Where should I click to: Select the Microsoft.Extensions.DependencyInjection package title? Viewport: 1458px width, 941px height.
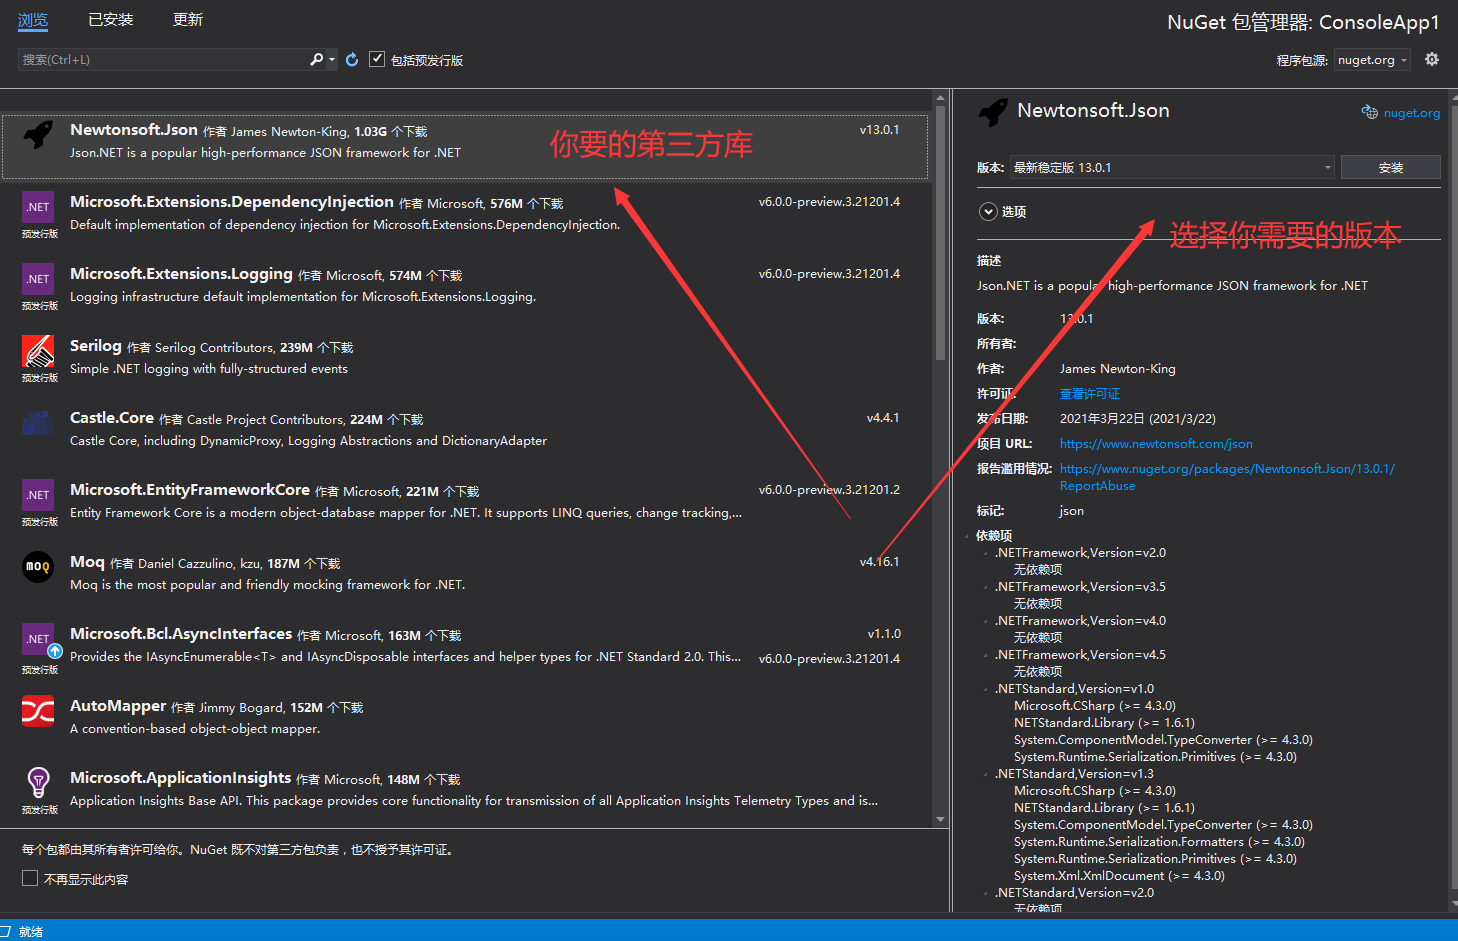pos(232,202)
